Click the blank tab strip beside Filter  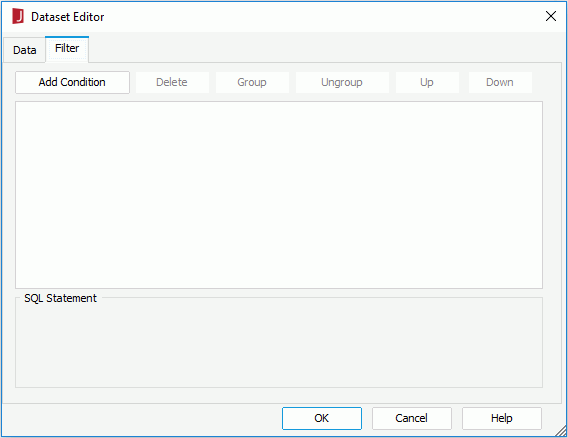coord(325,49)
